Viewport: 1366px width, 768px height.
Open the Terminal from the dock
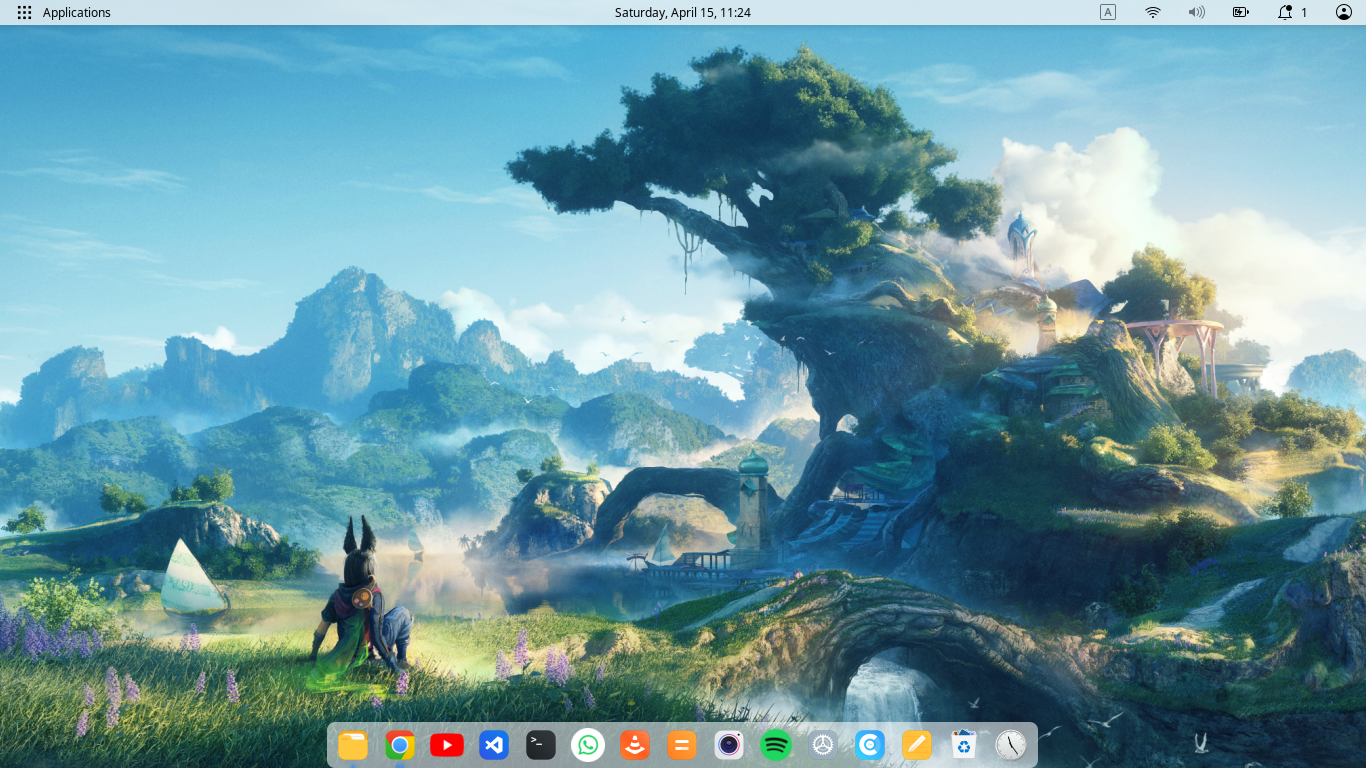click(540, 744)
